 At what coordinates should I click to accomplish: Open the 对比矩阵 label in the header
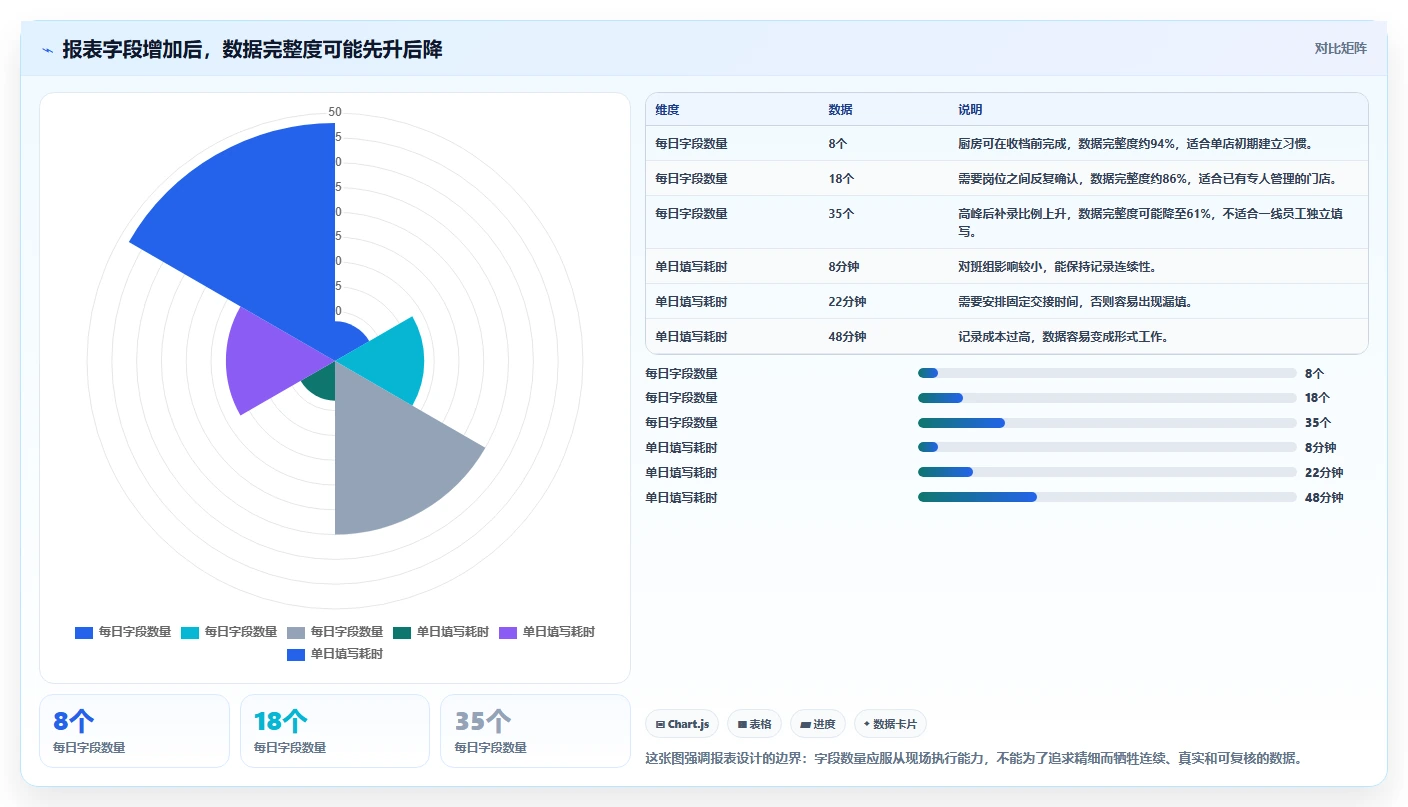1340,48
